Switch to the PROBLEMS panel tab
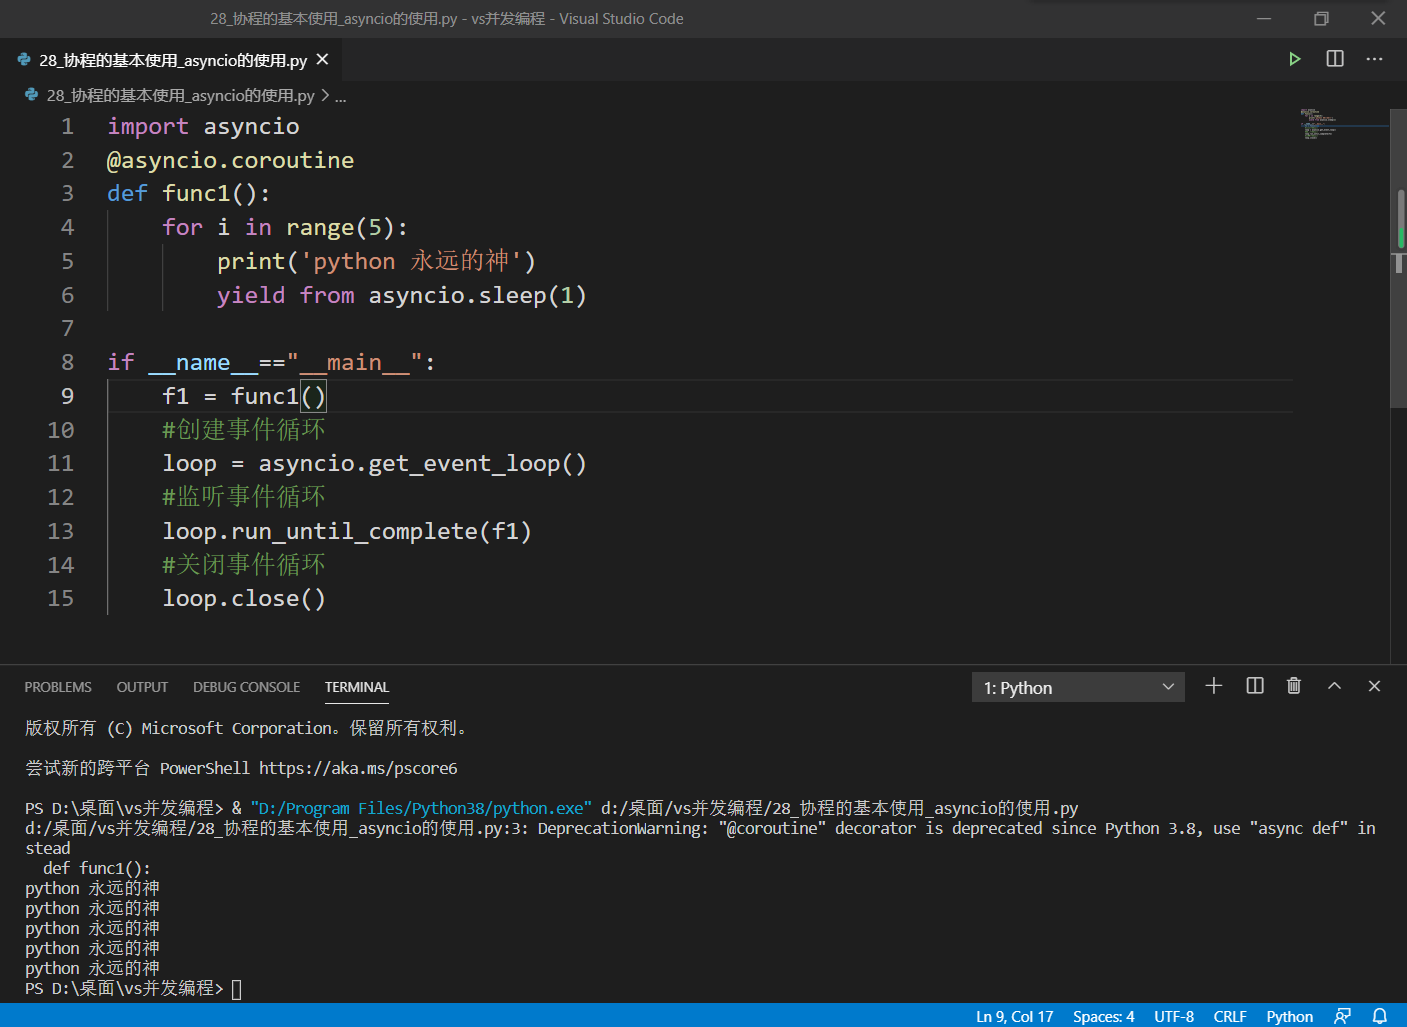Image resolution: width=1407 pixels, height=1027 pixels. coord(58,687)
